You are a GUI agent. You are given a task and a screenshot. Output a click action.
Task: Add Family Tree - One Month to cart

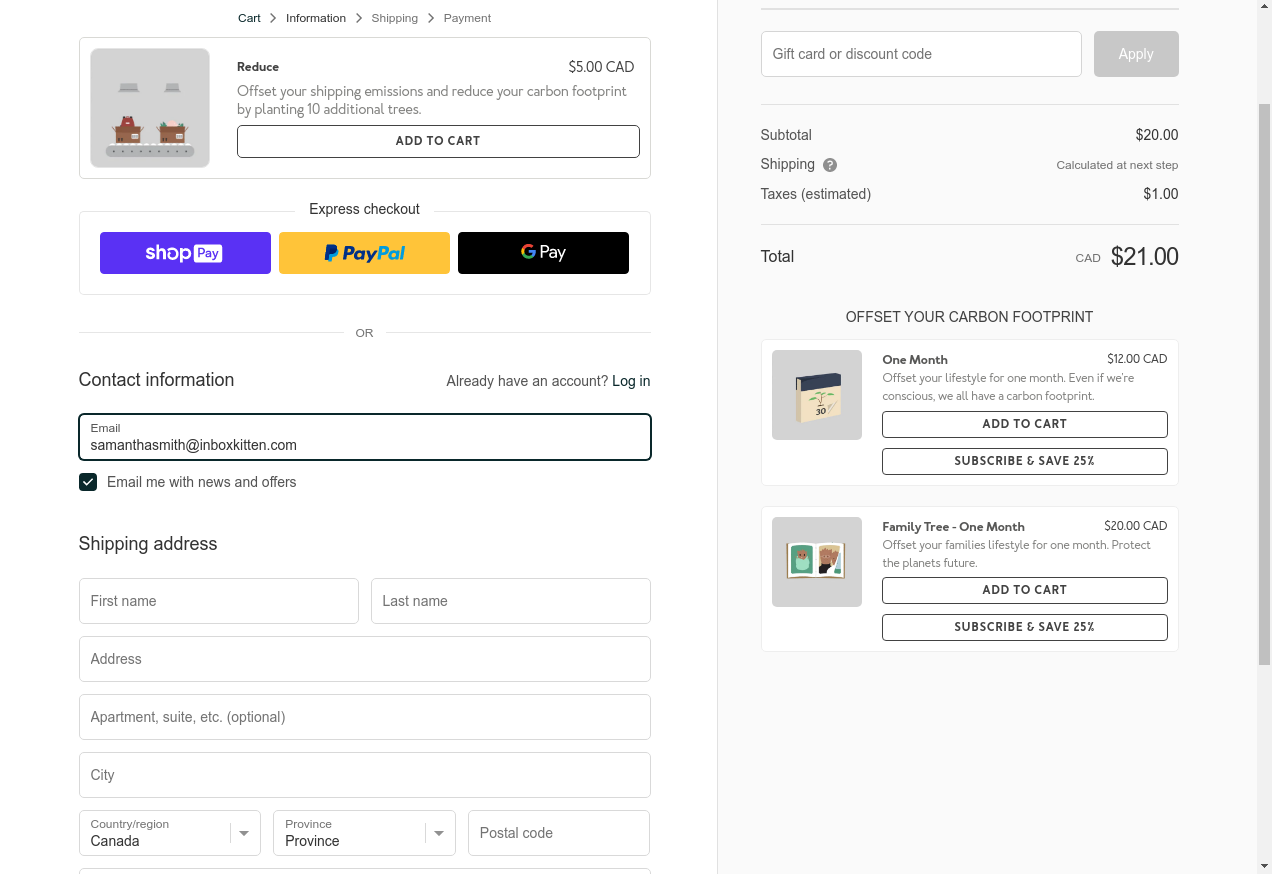pos(1025,590)
